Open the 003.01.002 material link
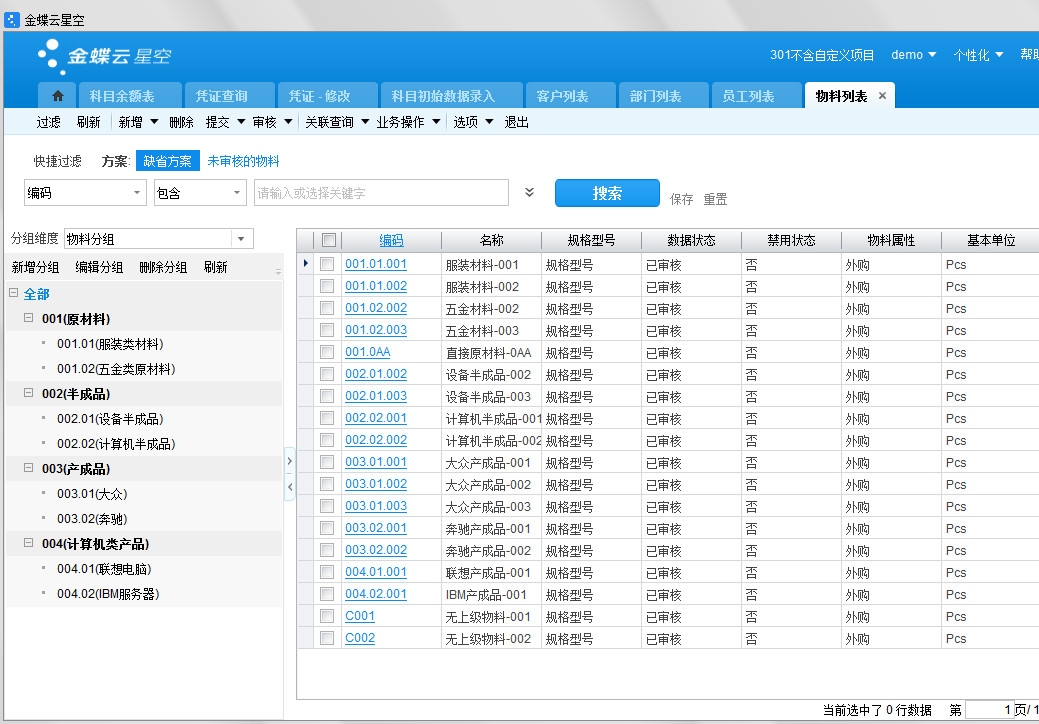Viewport: 1039px width, 724px height. pyautogui.click(x=376, y=484)
